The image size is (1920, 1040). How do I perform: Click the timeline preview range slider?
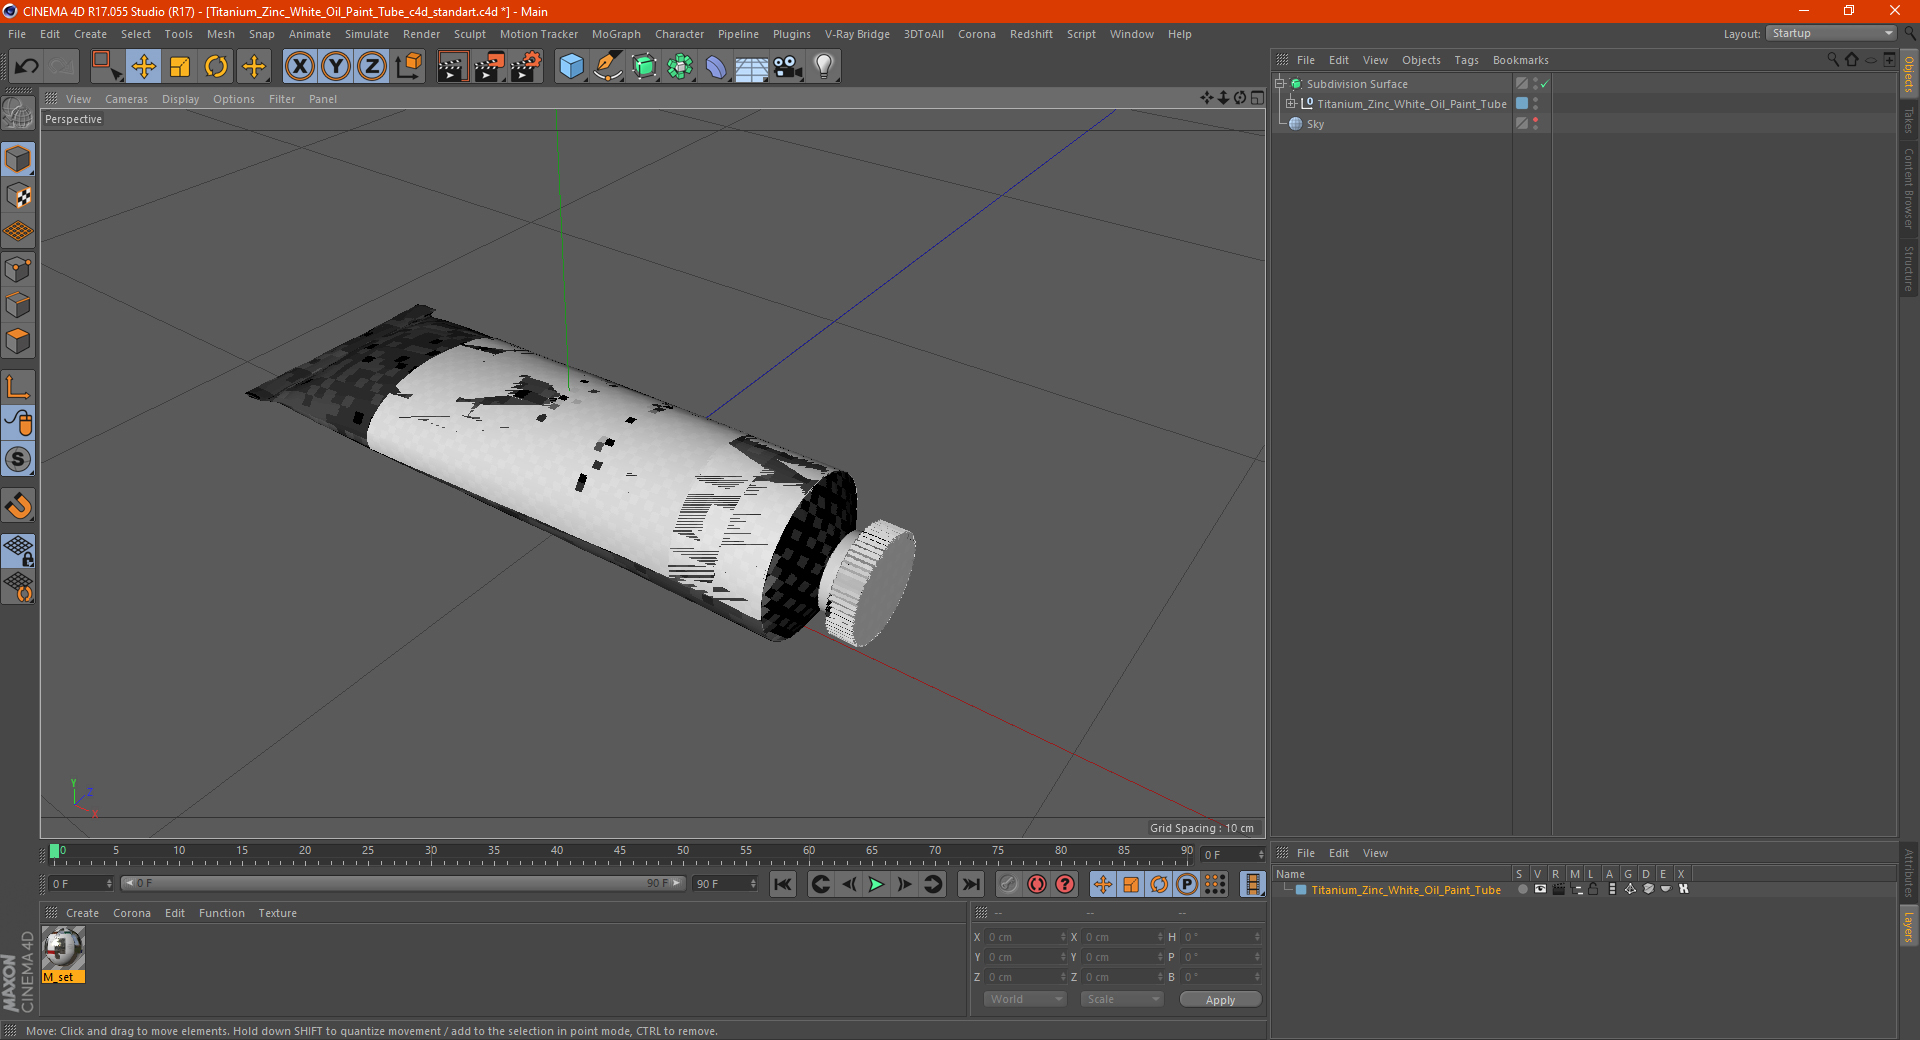point(403,883)
